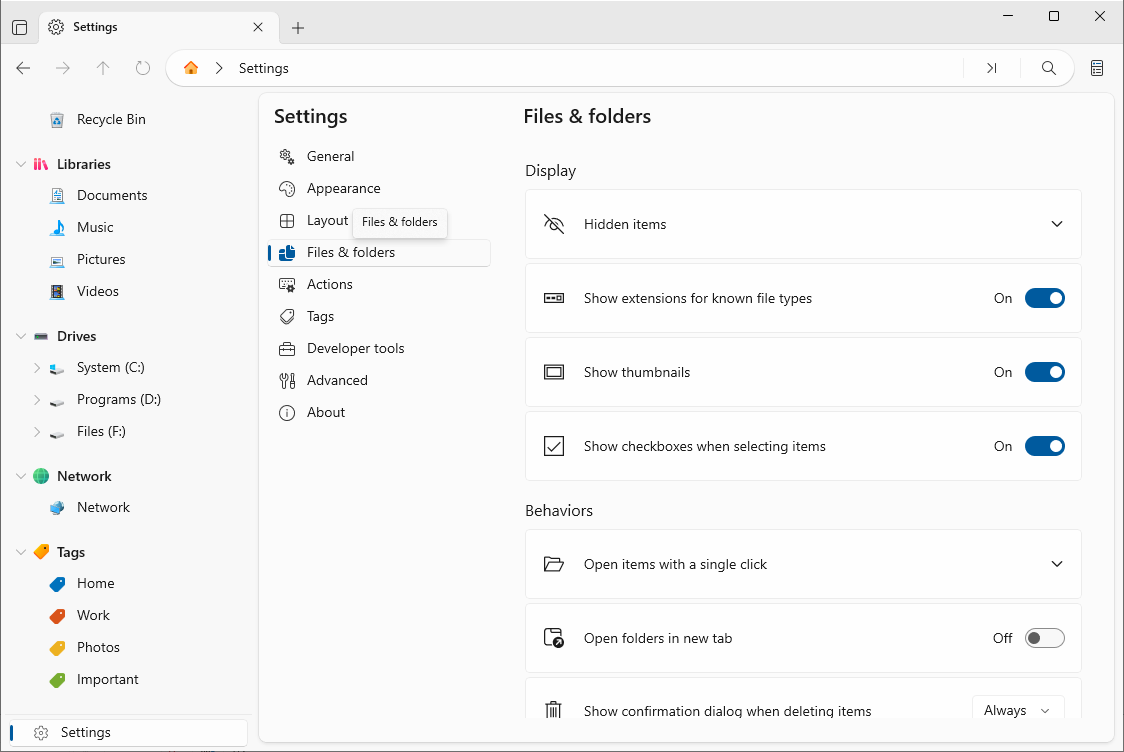The image size is (1124, 752).
Task: Select Recycle Bin text in sidebar
Action: 111,120
